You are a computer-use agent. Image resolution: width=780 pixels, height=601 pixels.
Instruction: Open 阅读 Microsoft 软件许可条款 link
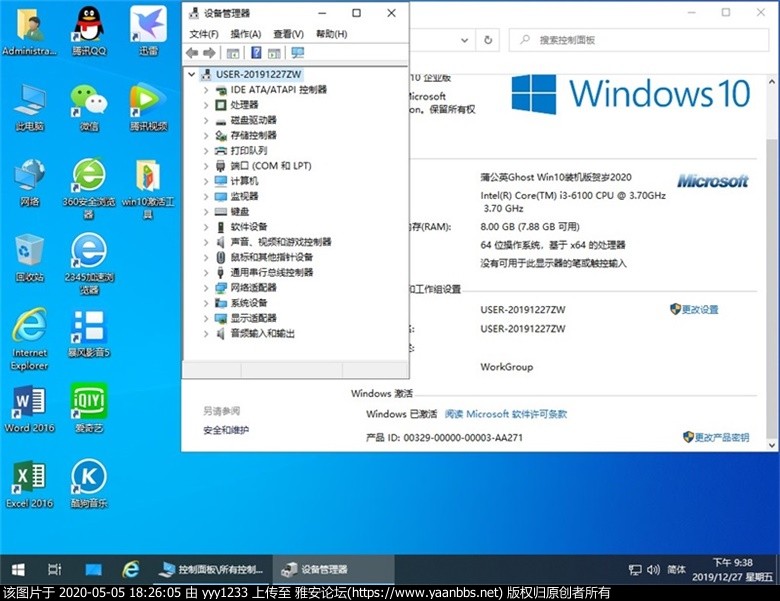tap(506, 414)
